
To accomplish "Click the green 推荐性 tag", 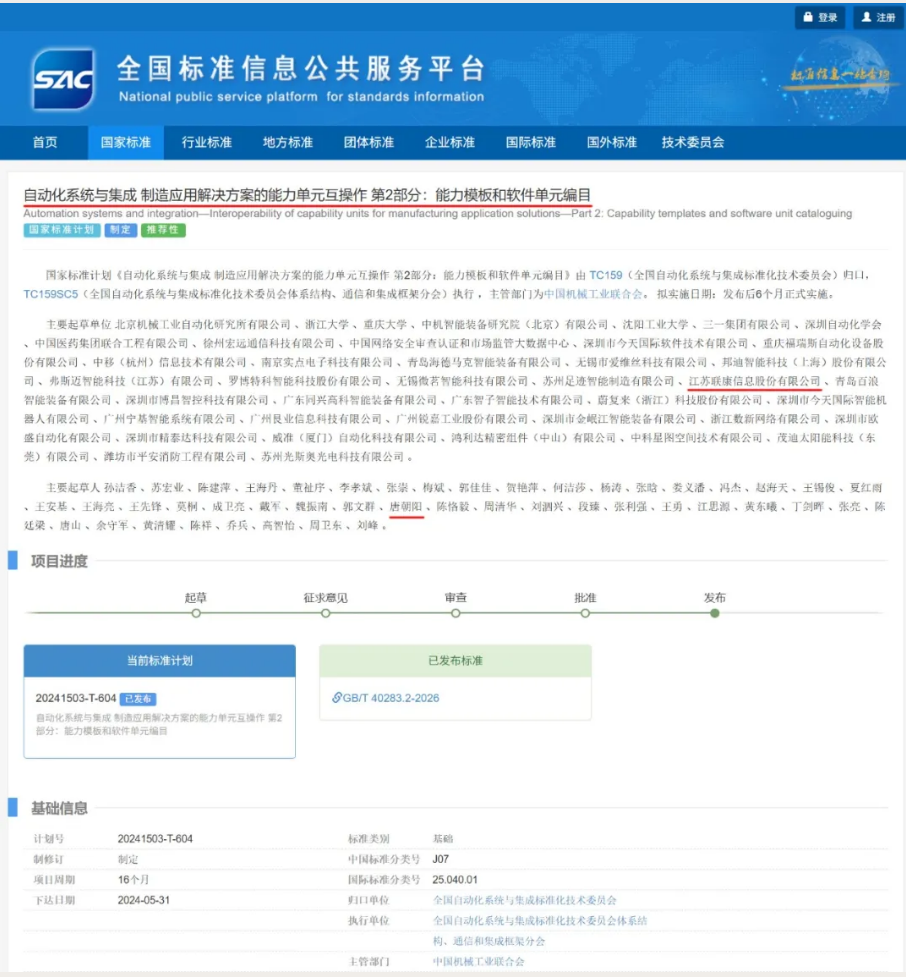I will click(x=163, y=230).
